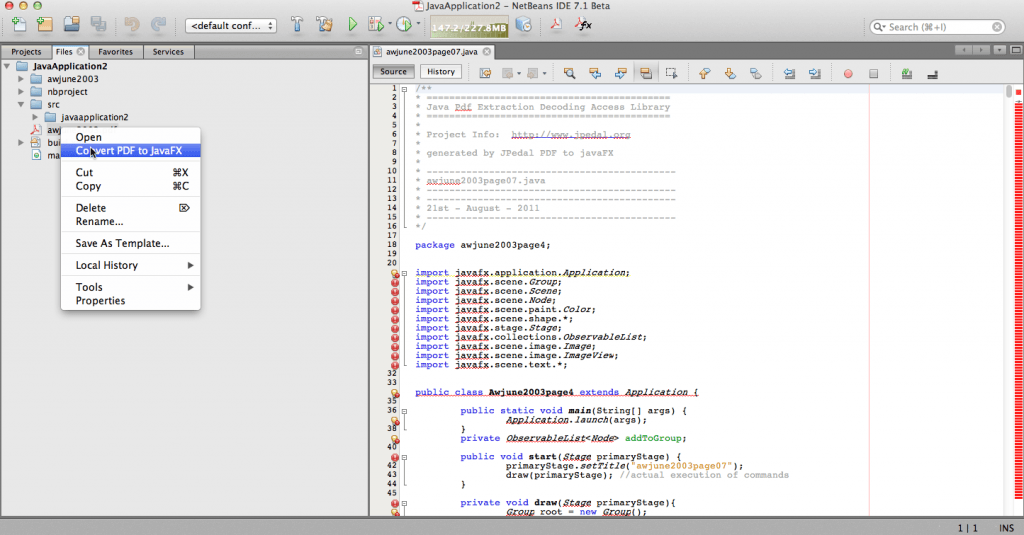This screenshot has height=535, width=1024.
Task: Click the Build Project hammer icon
Action: (x=297, y=24)
